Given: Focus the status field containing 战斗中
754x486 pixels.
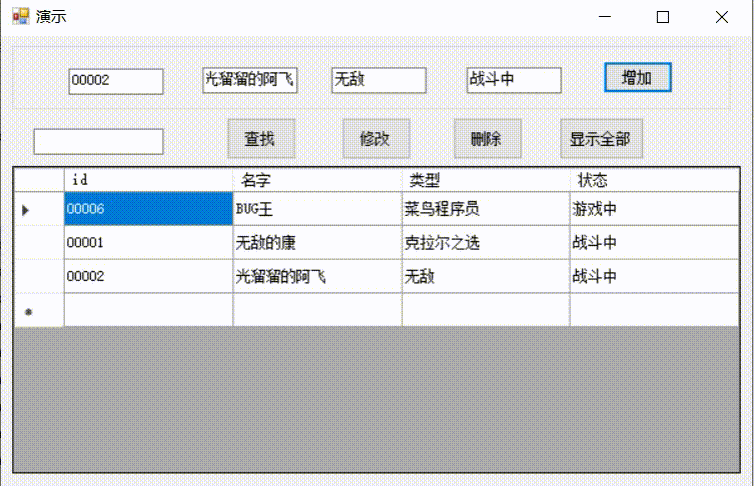Looking at the screenshot, I should click(x=514, y=80).
